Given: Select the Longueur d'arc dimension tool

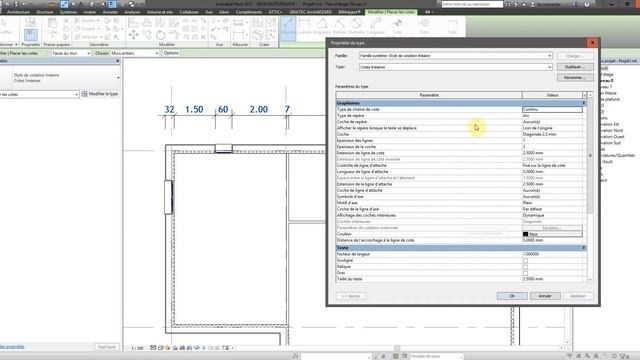Looking at the screenshot, I should (376, 25).
